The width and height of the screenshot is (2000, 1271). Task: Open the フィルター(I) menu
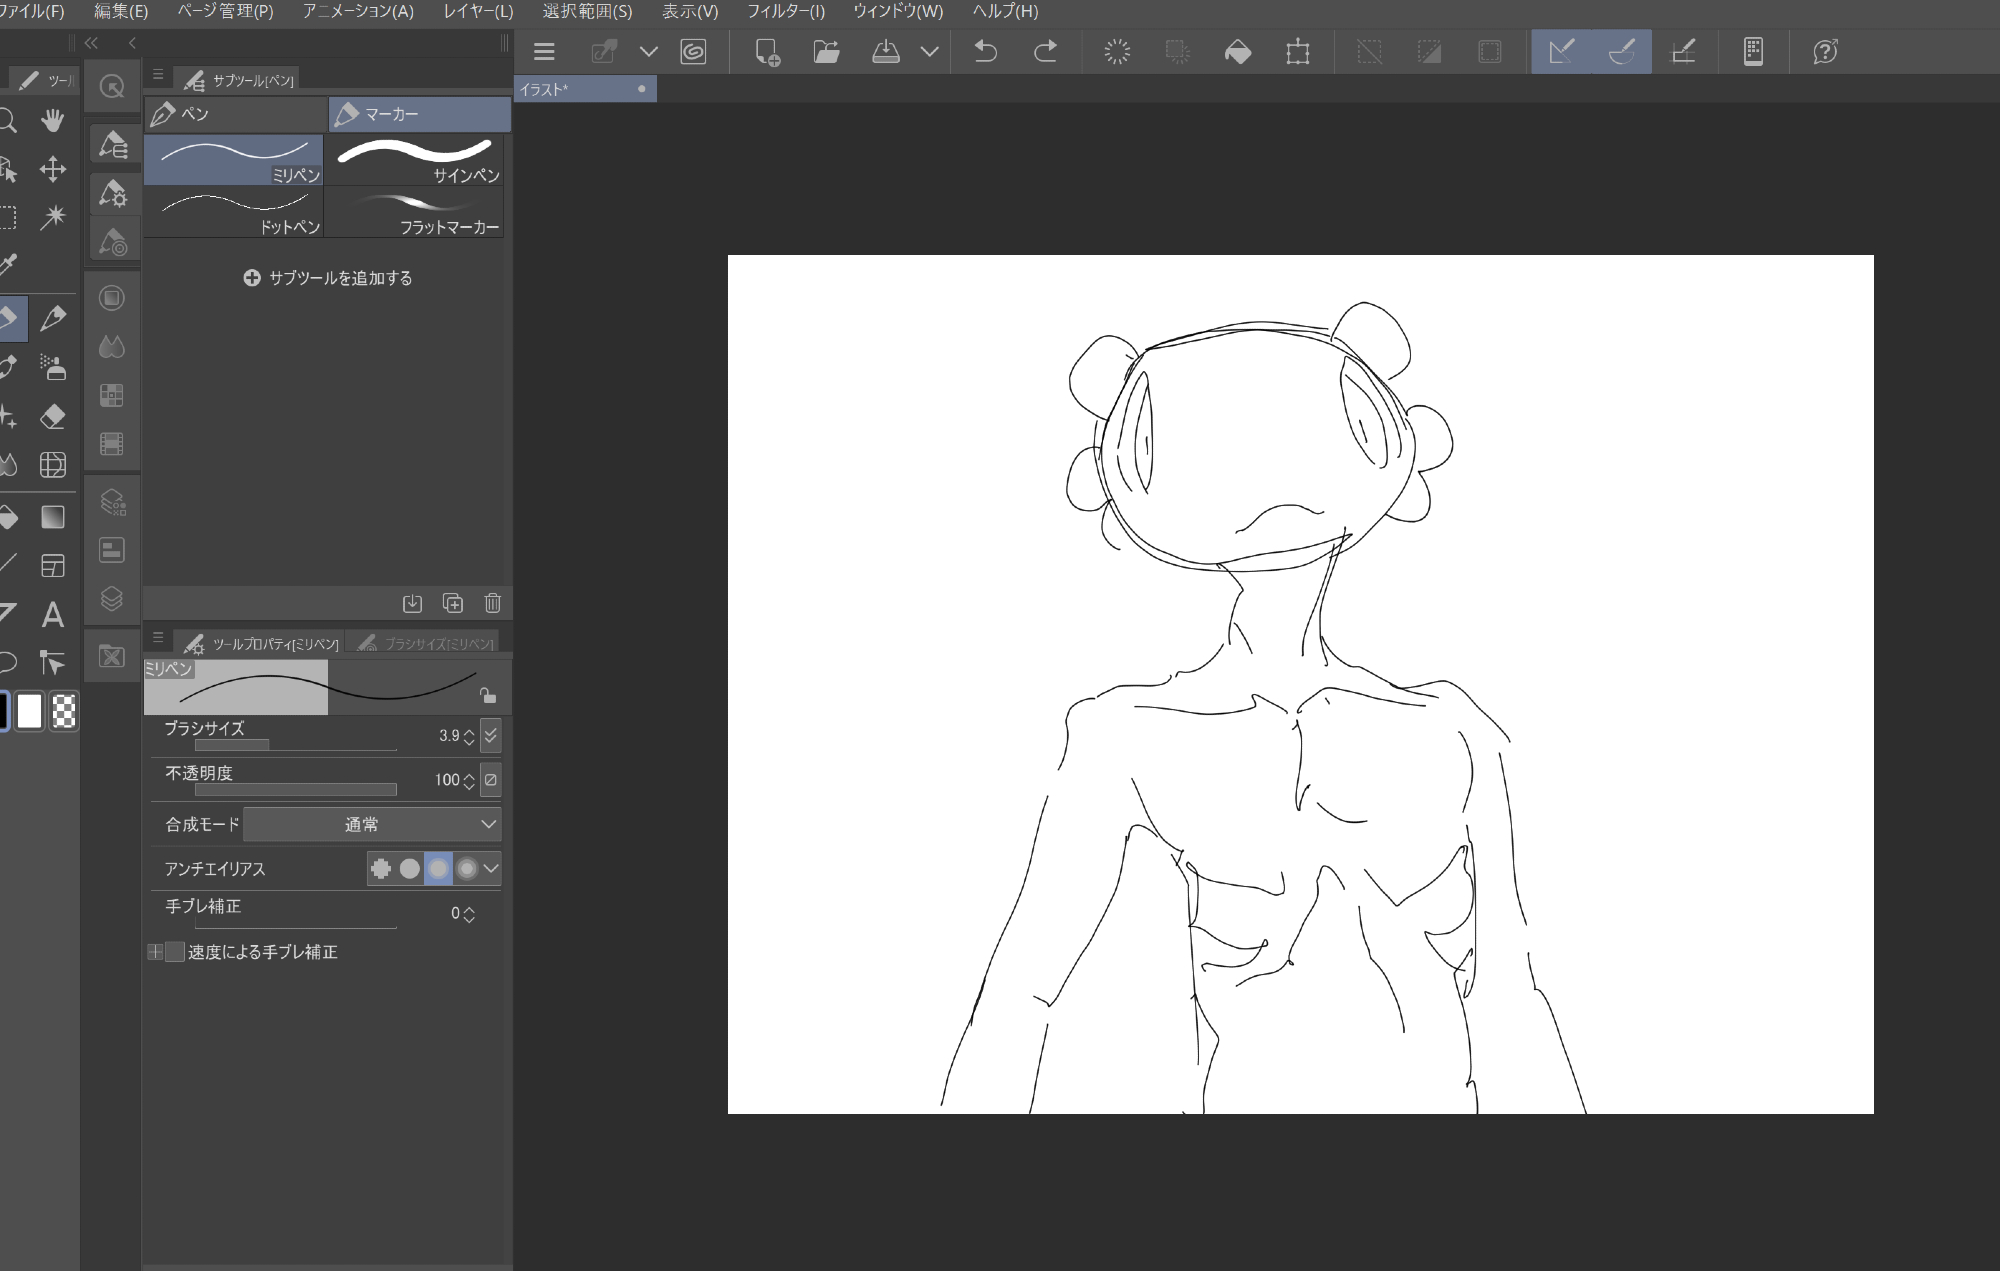pyautogui.click(x=786, y=11)
